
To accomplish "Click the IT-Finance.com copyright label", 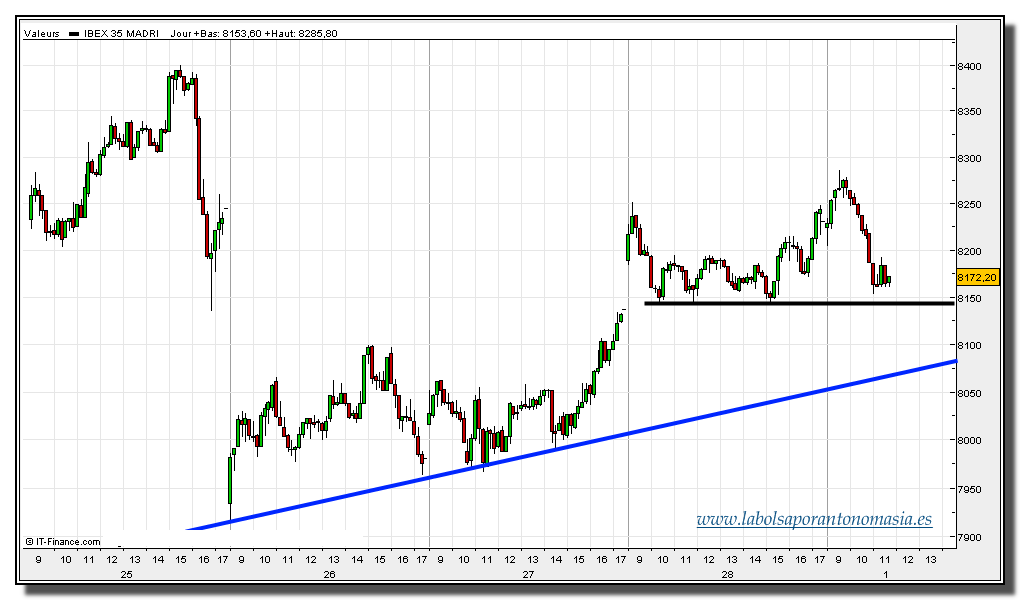I will 63,541.
